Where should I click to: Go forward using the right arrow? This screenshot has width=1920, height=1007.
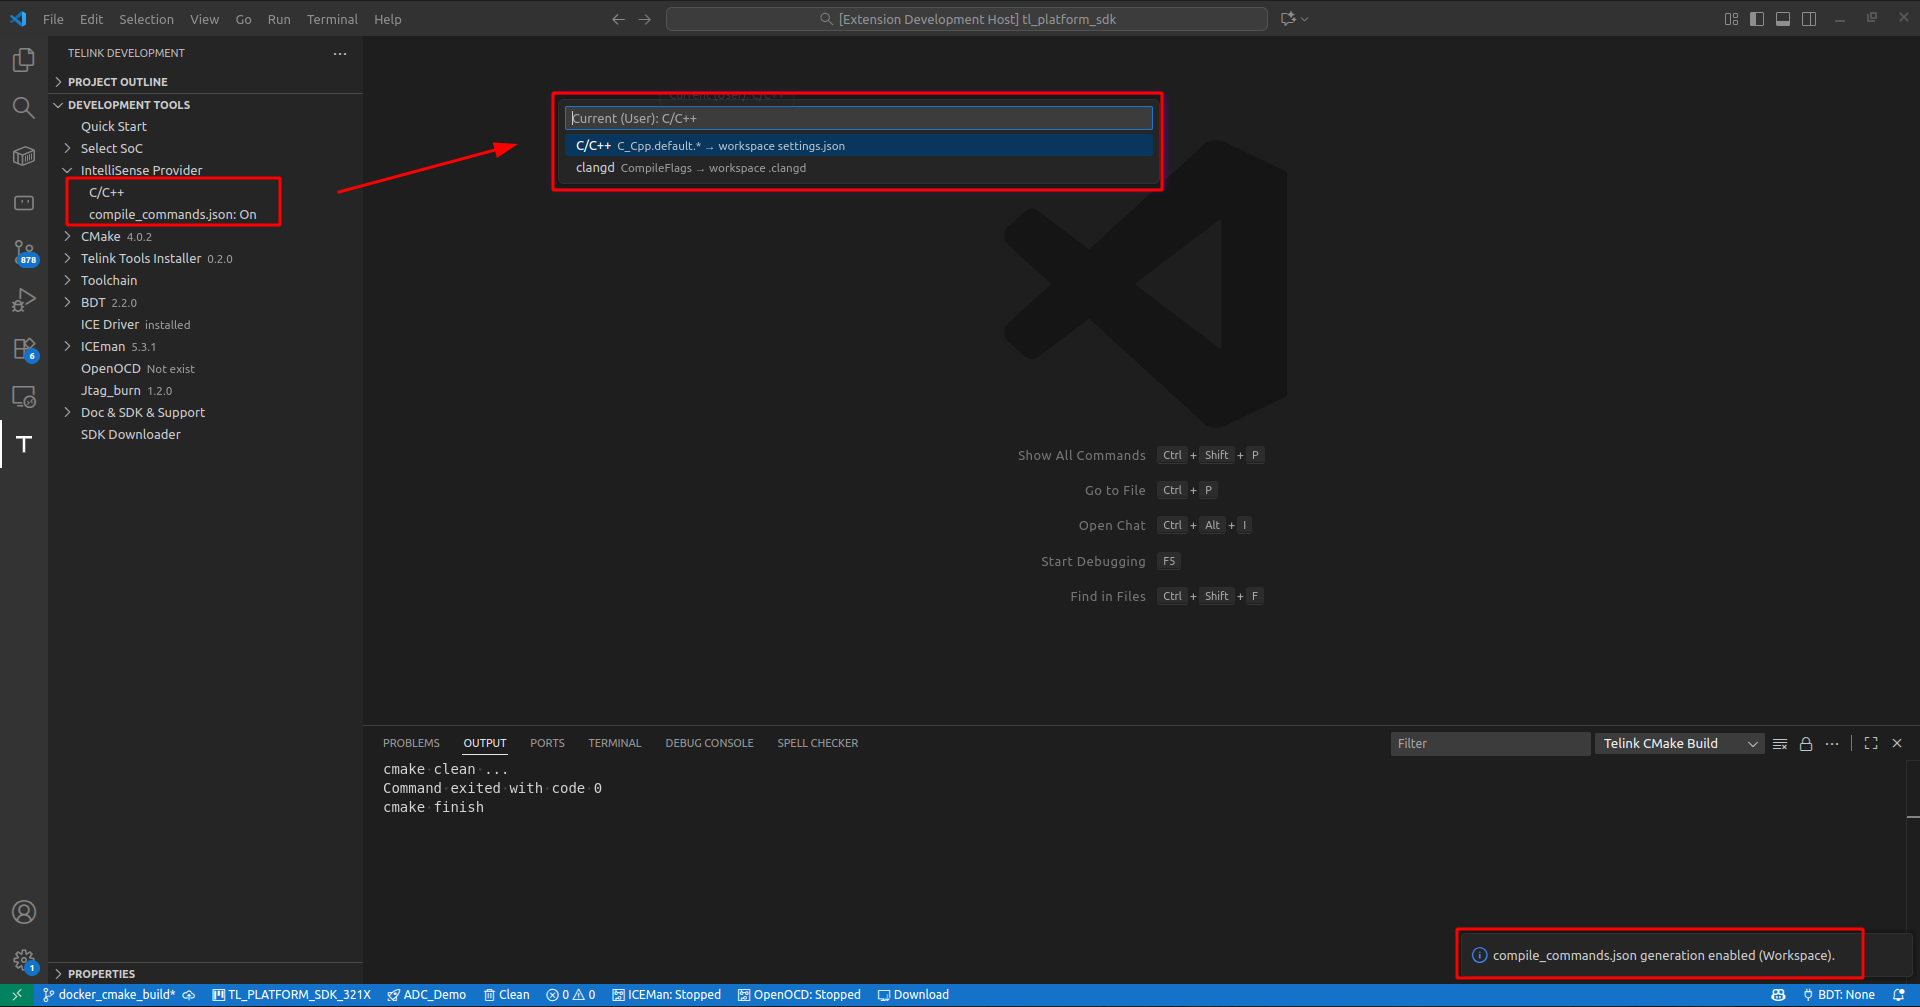point(645,19)
